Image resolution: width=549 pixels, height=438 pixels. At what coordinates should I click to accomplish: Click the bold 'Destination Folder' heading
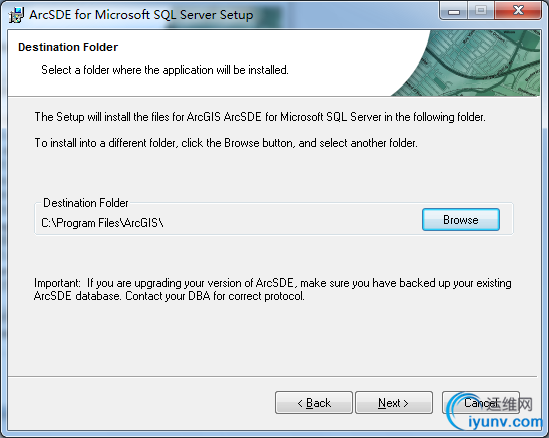pos(68,47)
